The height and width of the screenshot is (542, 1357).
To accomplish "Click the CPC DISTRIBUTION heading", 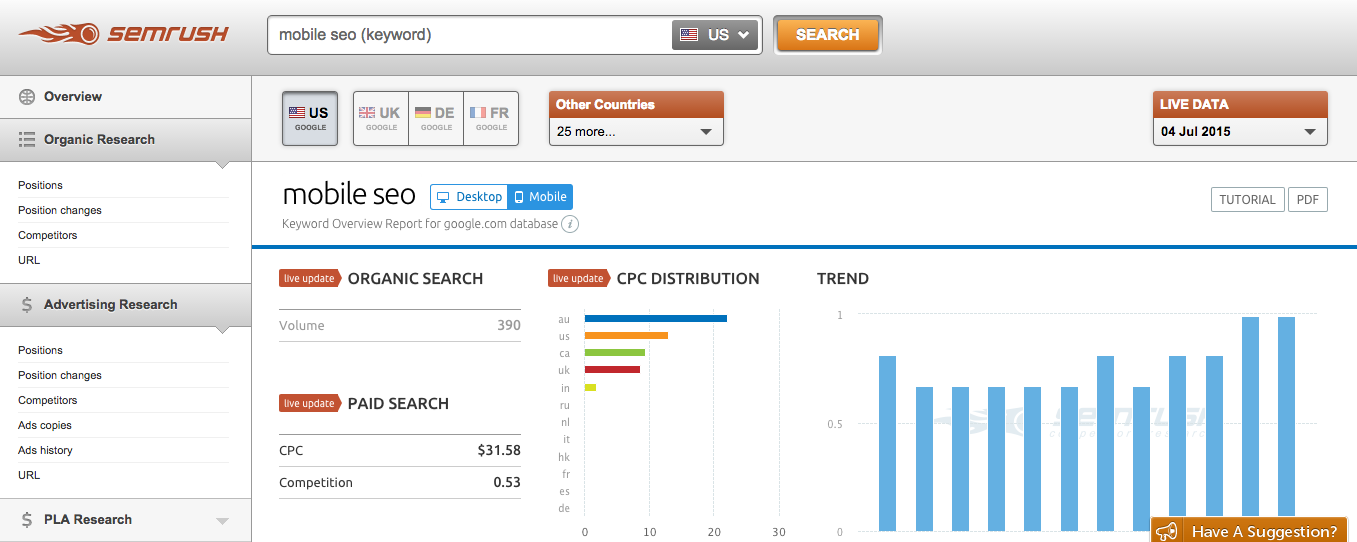I will pyautogui.click(x=688, y=279).
